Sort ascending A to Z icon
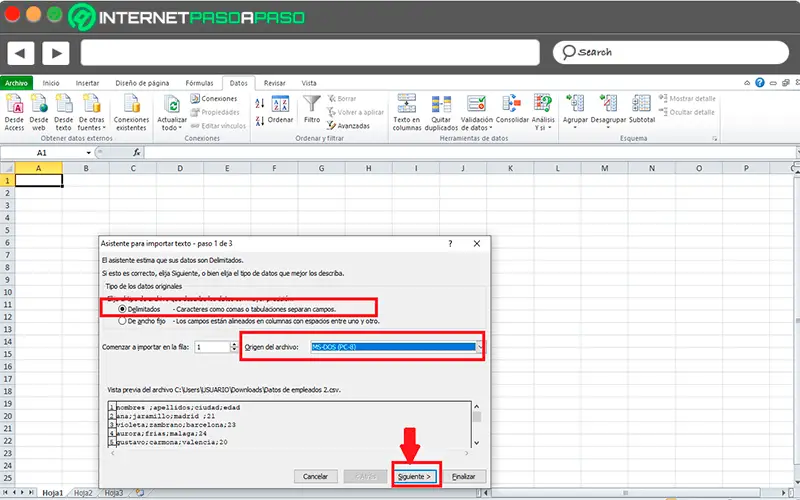 (259, 103)
